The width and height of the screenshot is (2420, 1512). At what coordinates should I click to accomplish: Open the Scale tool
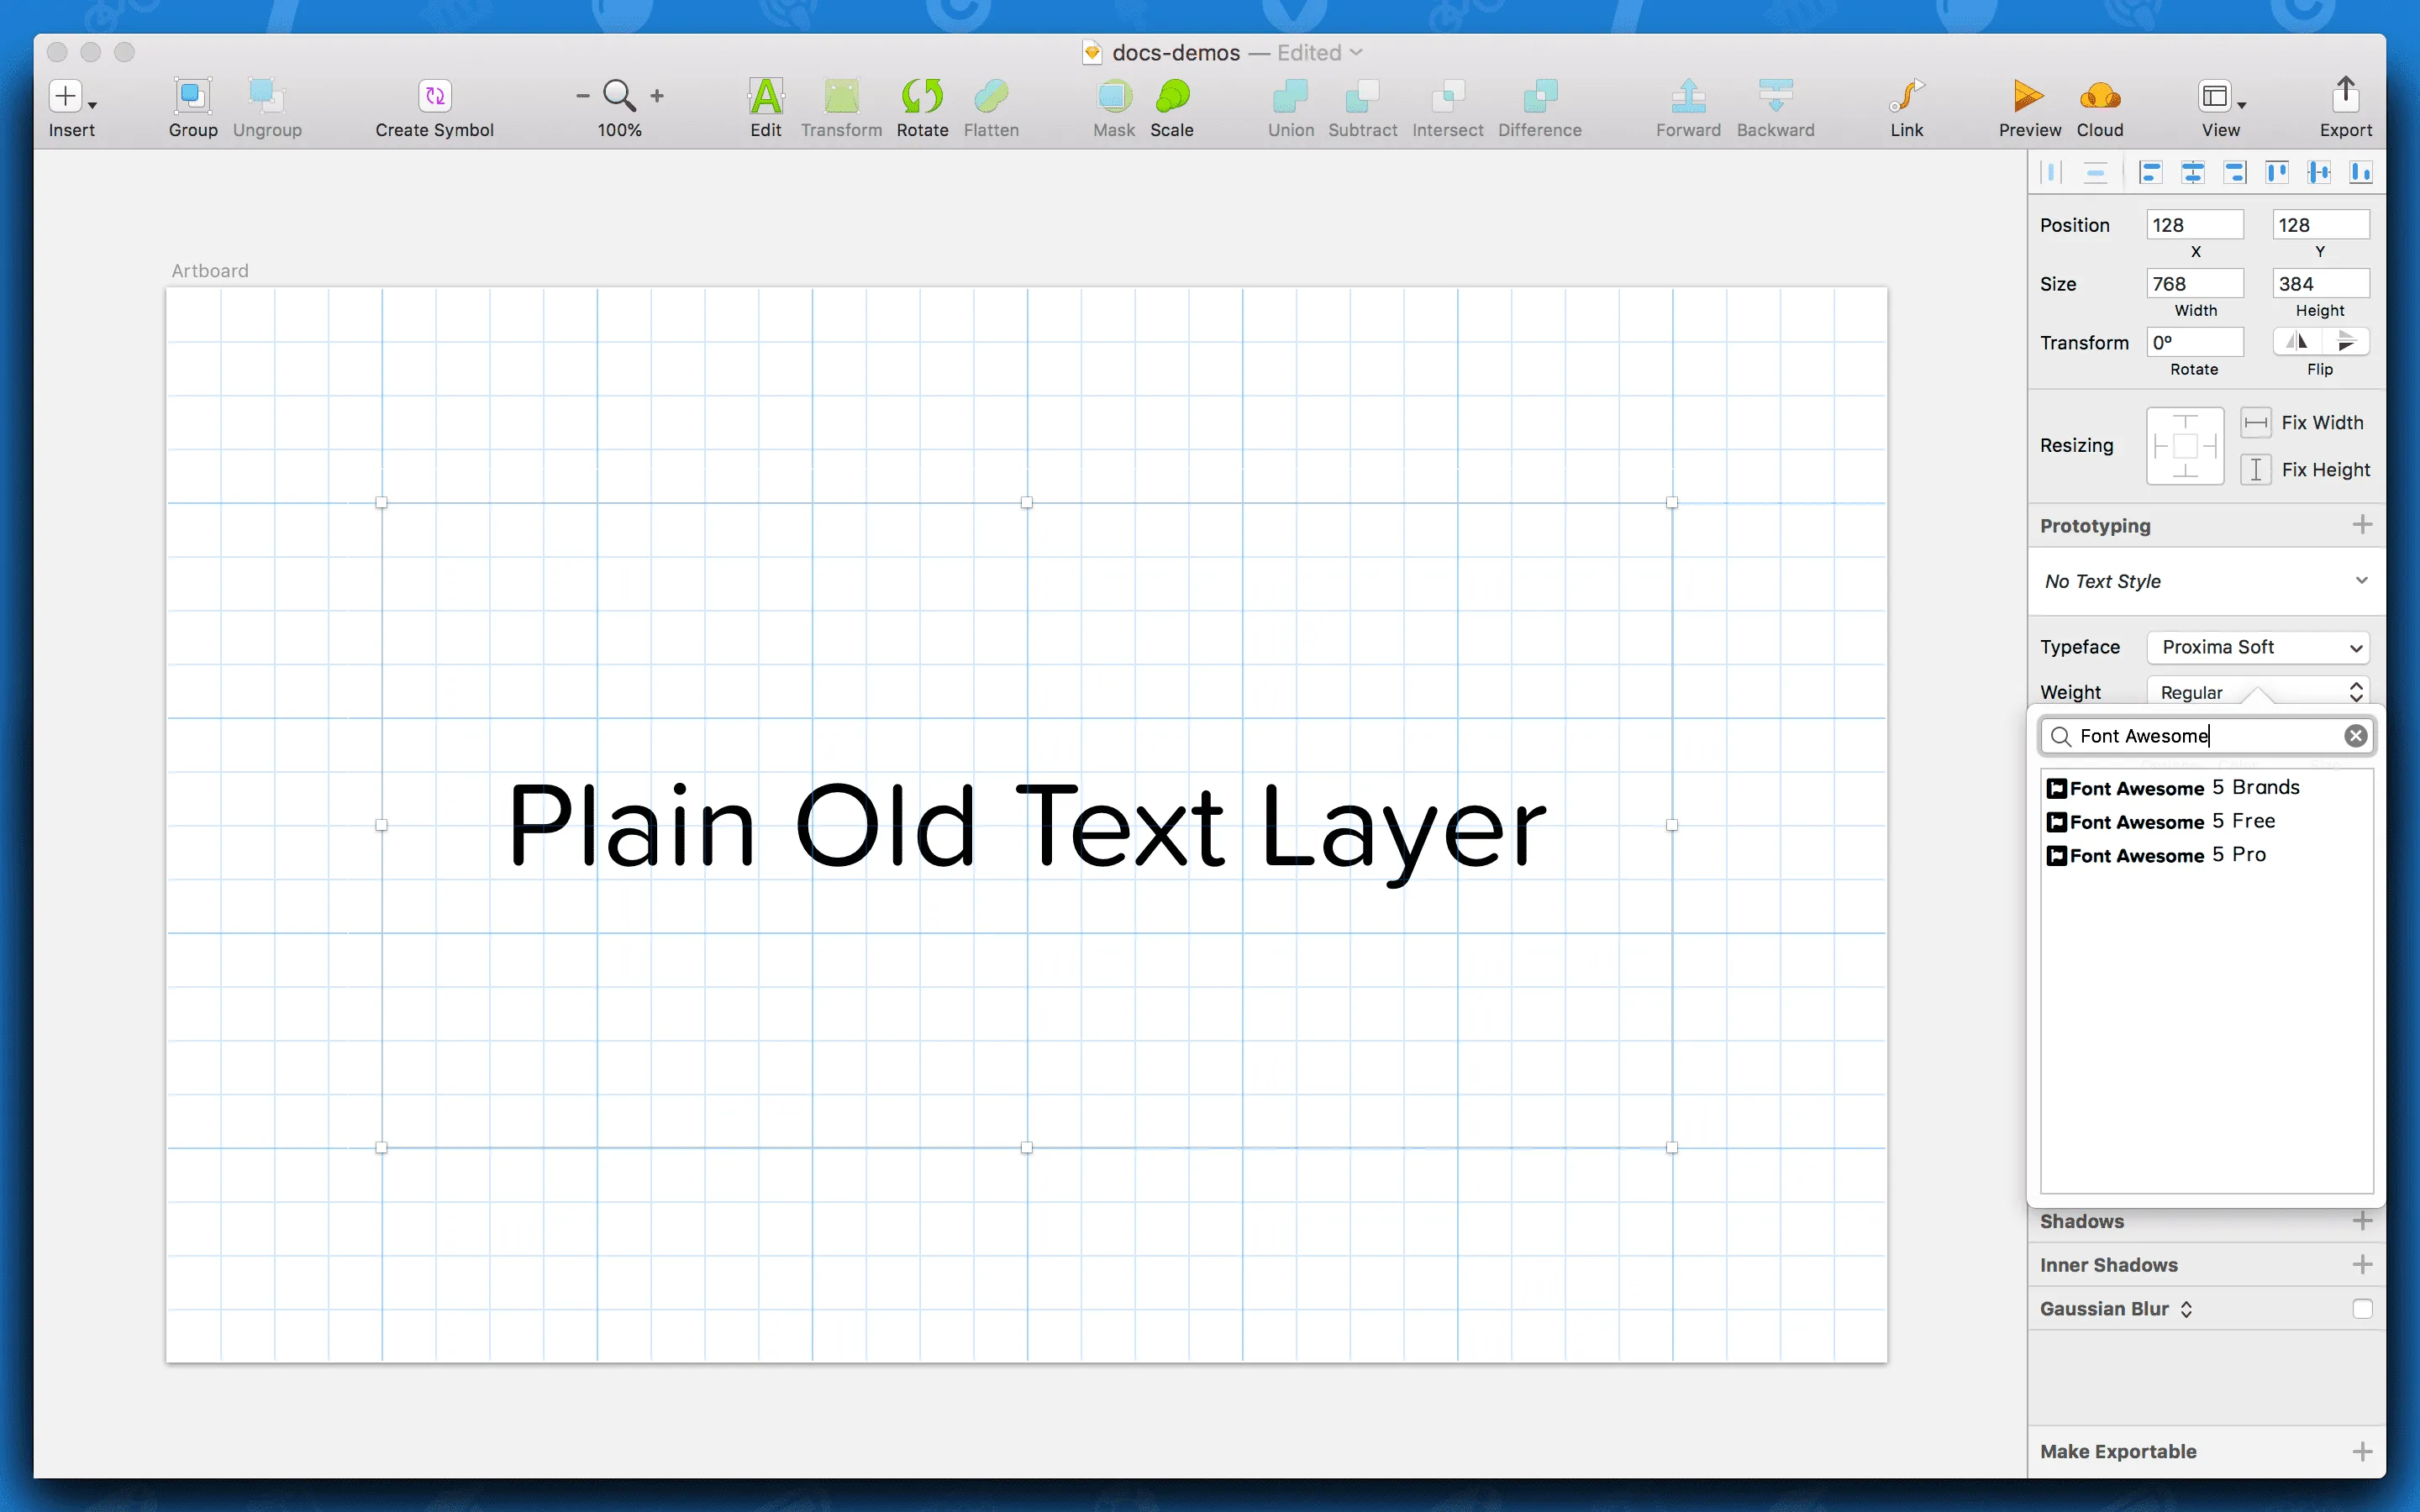[1172, 105]
